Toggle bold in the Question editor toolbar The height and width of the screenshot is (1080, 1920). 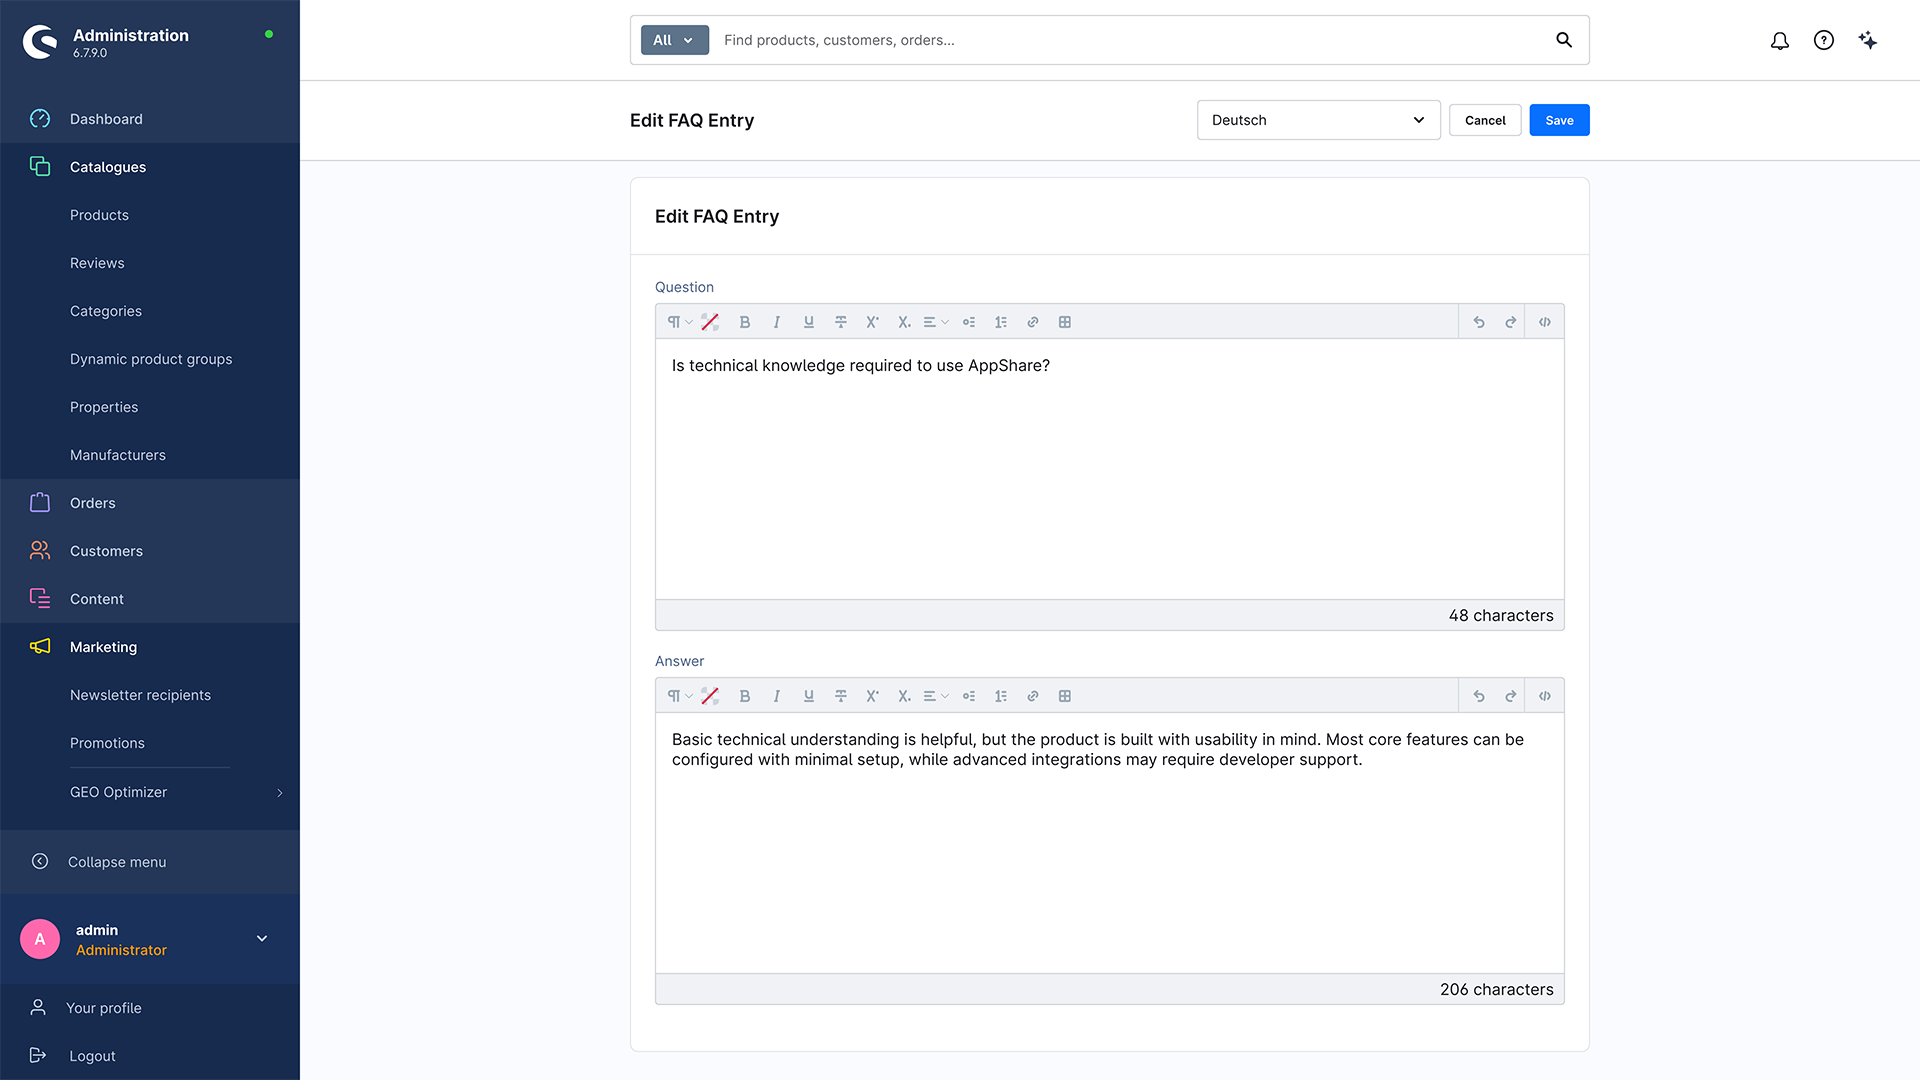tap(744, 322)
